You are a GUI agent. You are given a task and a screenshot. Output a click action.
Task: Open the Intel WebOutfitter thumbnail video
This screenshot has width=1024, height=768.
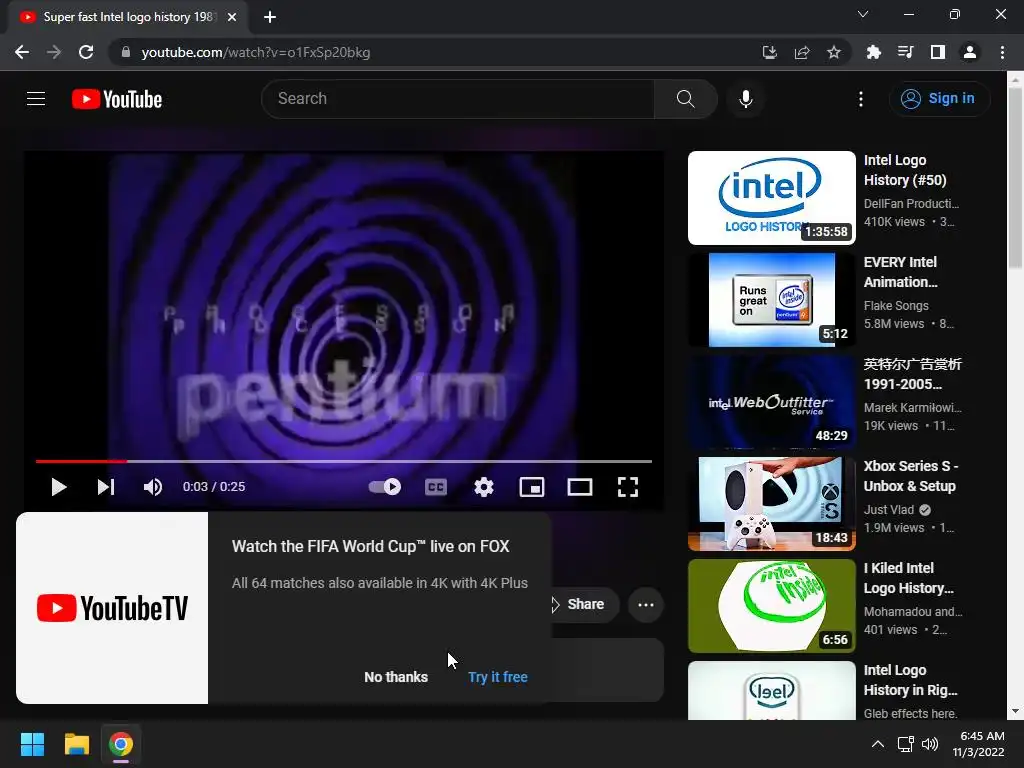coord(772,402)
